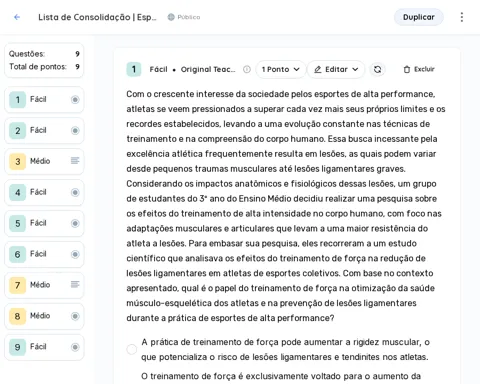This screenshot has height=384, width=480.
Task: Expand the Editar dropdown chevron
Action: tap(355, 69)
